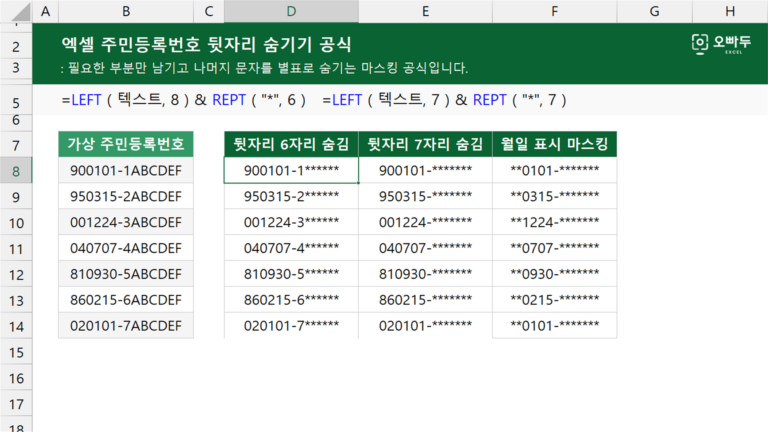768x432 pixels.
Task: Select cell 950315-2******
Action: [291, 196]
